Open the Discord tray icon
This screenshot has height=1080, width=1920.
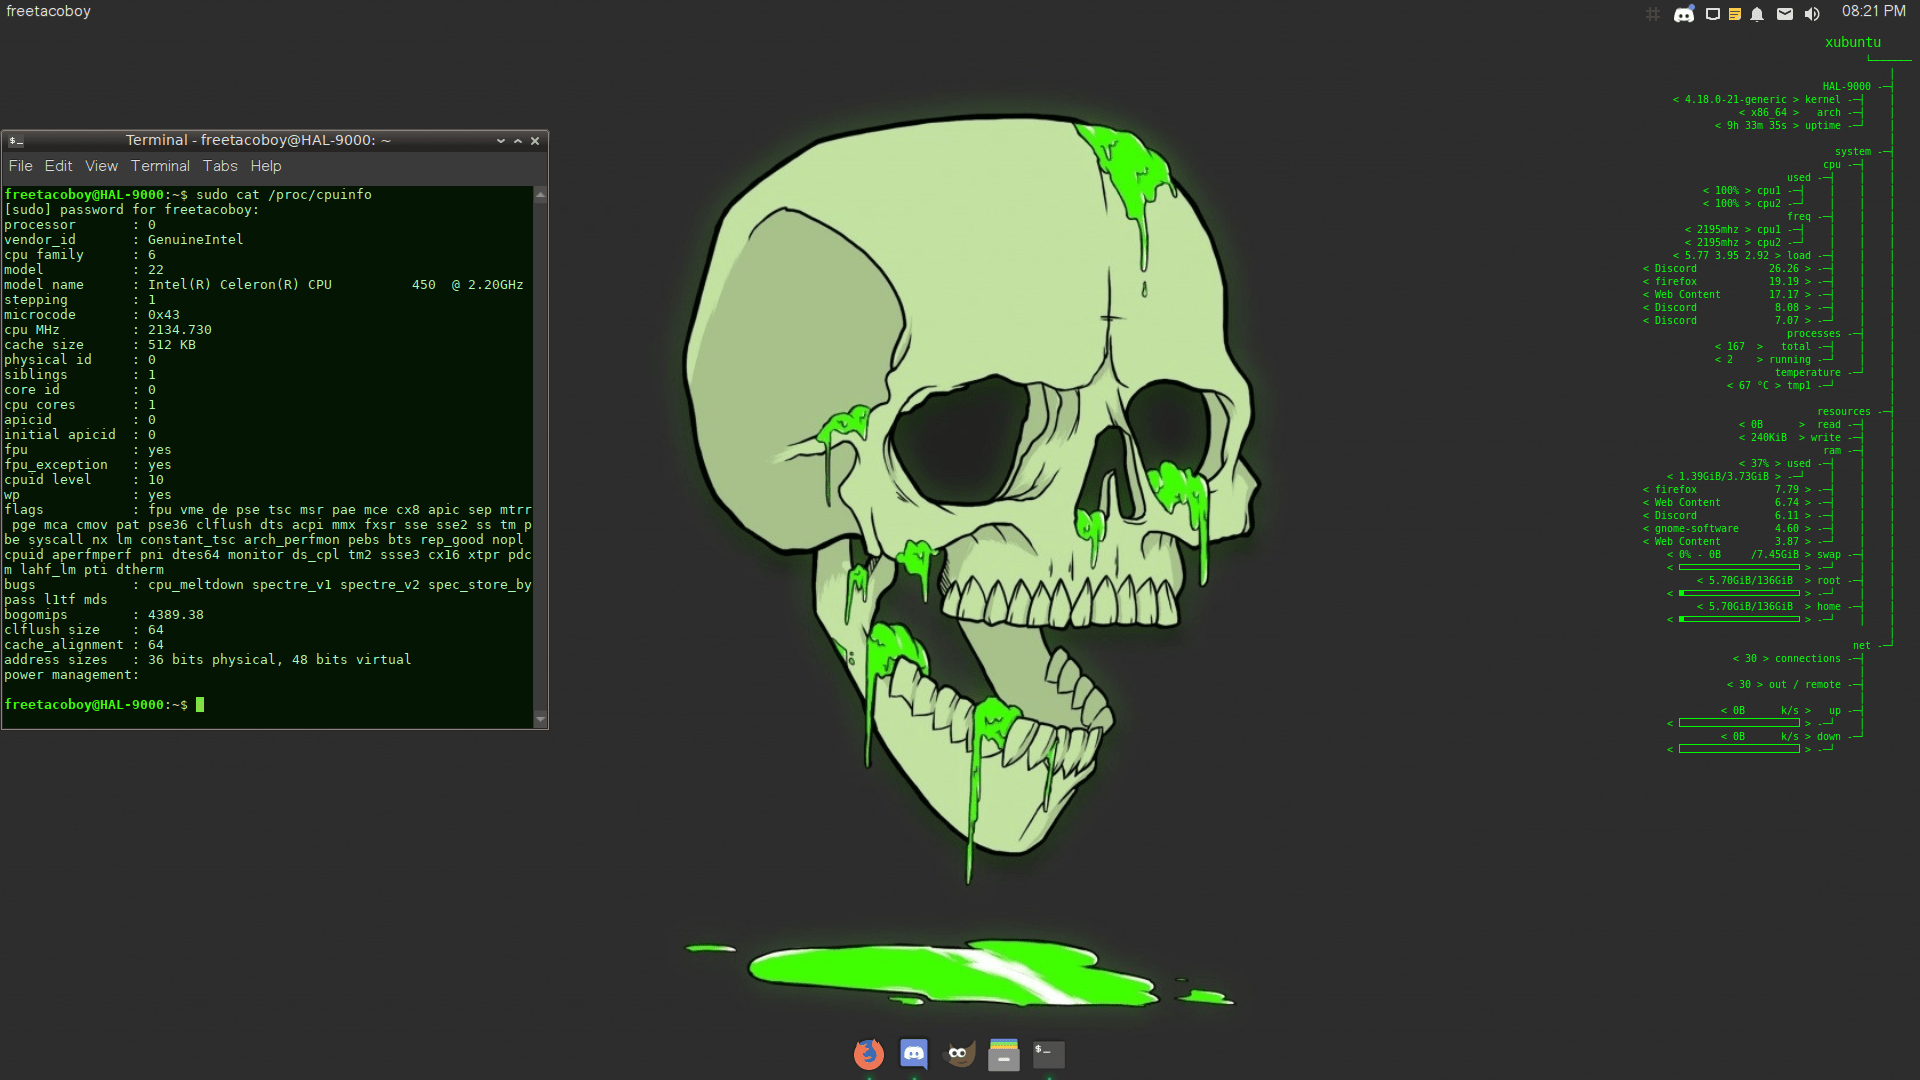pos(1684,14)
